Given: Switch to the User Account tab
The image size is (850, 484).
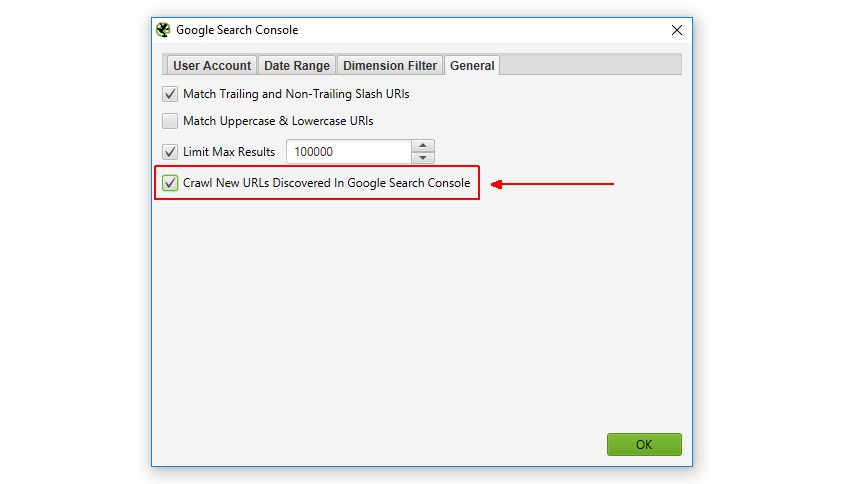Looking at the screenshot, I should (x=211, y=66).
